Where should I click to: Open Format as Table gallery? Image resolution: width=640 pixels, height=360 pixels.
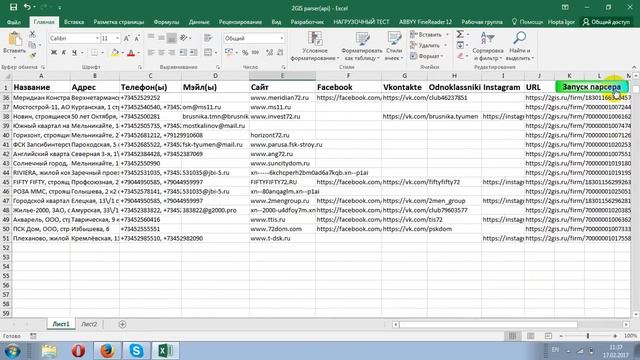tap(362, 46)
